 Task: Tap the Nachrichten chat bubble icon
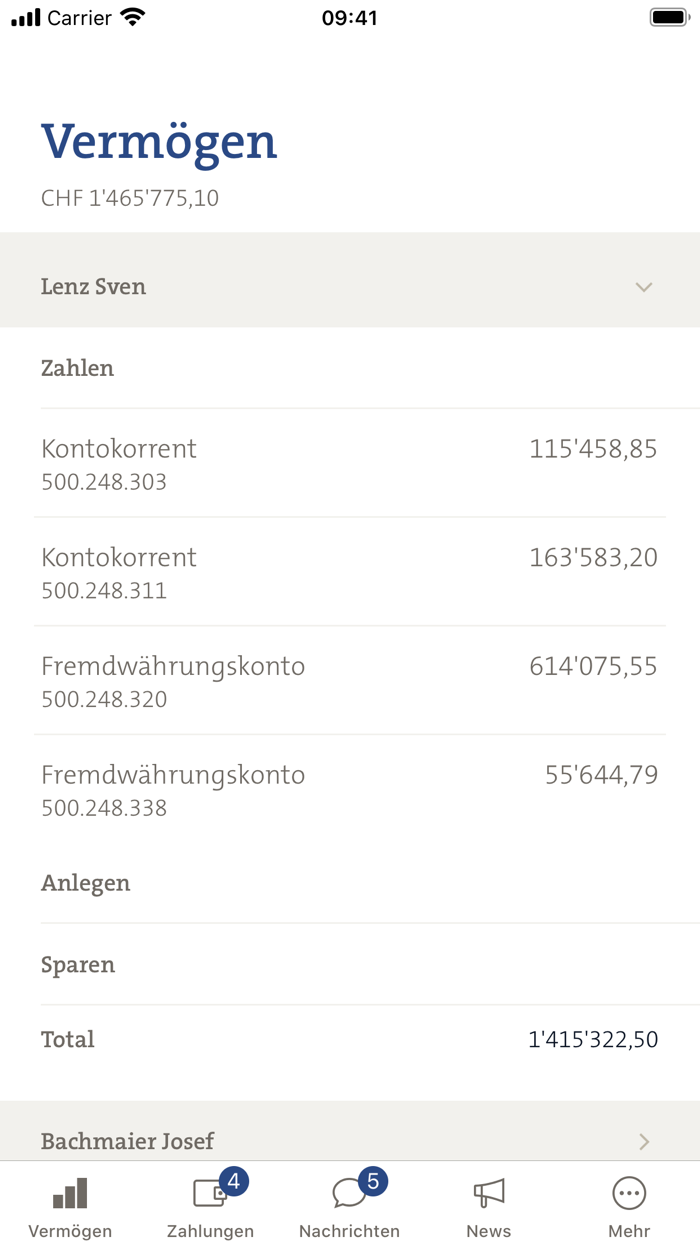coord(349,1194)
